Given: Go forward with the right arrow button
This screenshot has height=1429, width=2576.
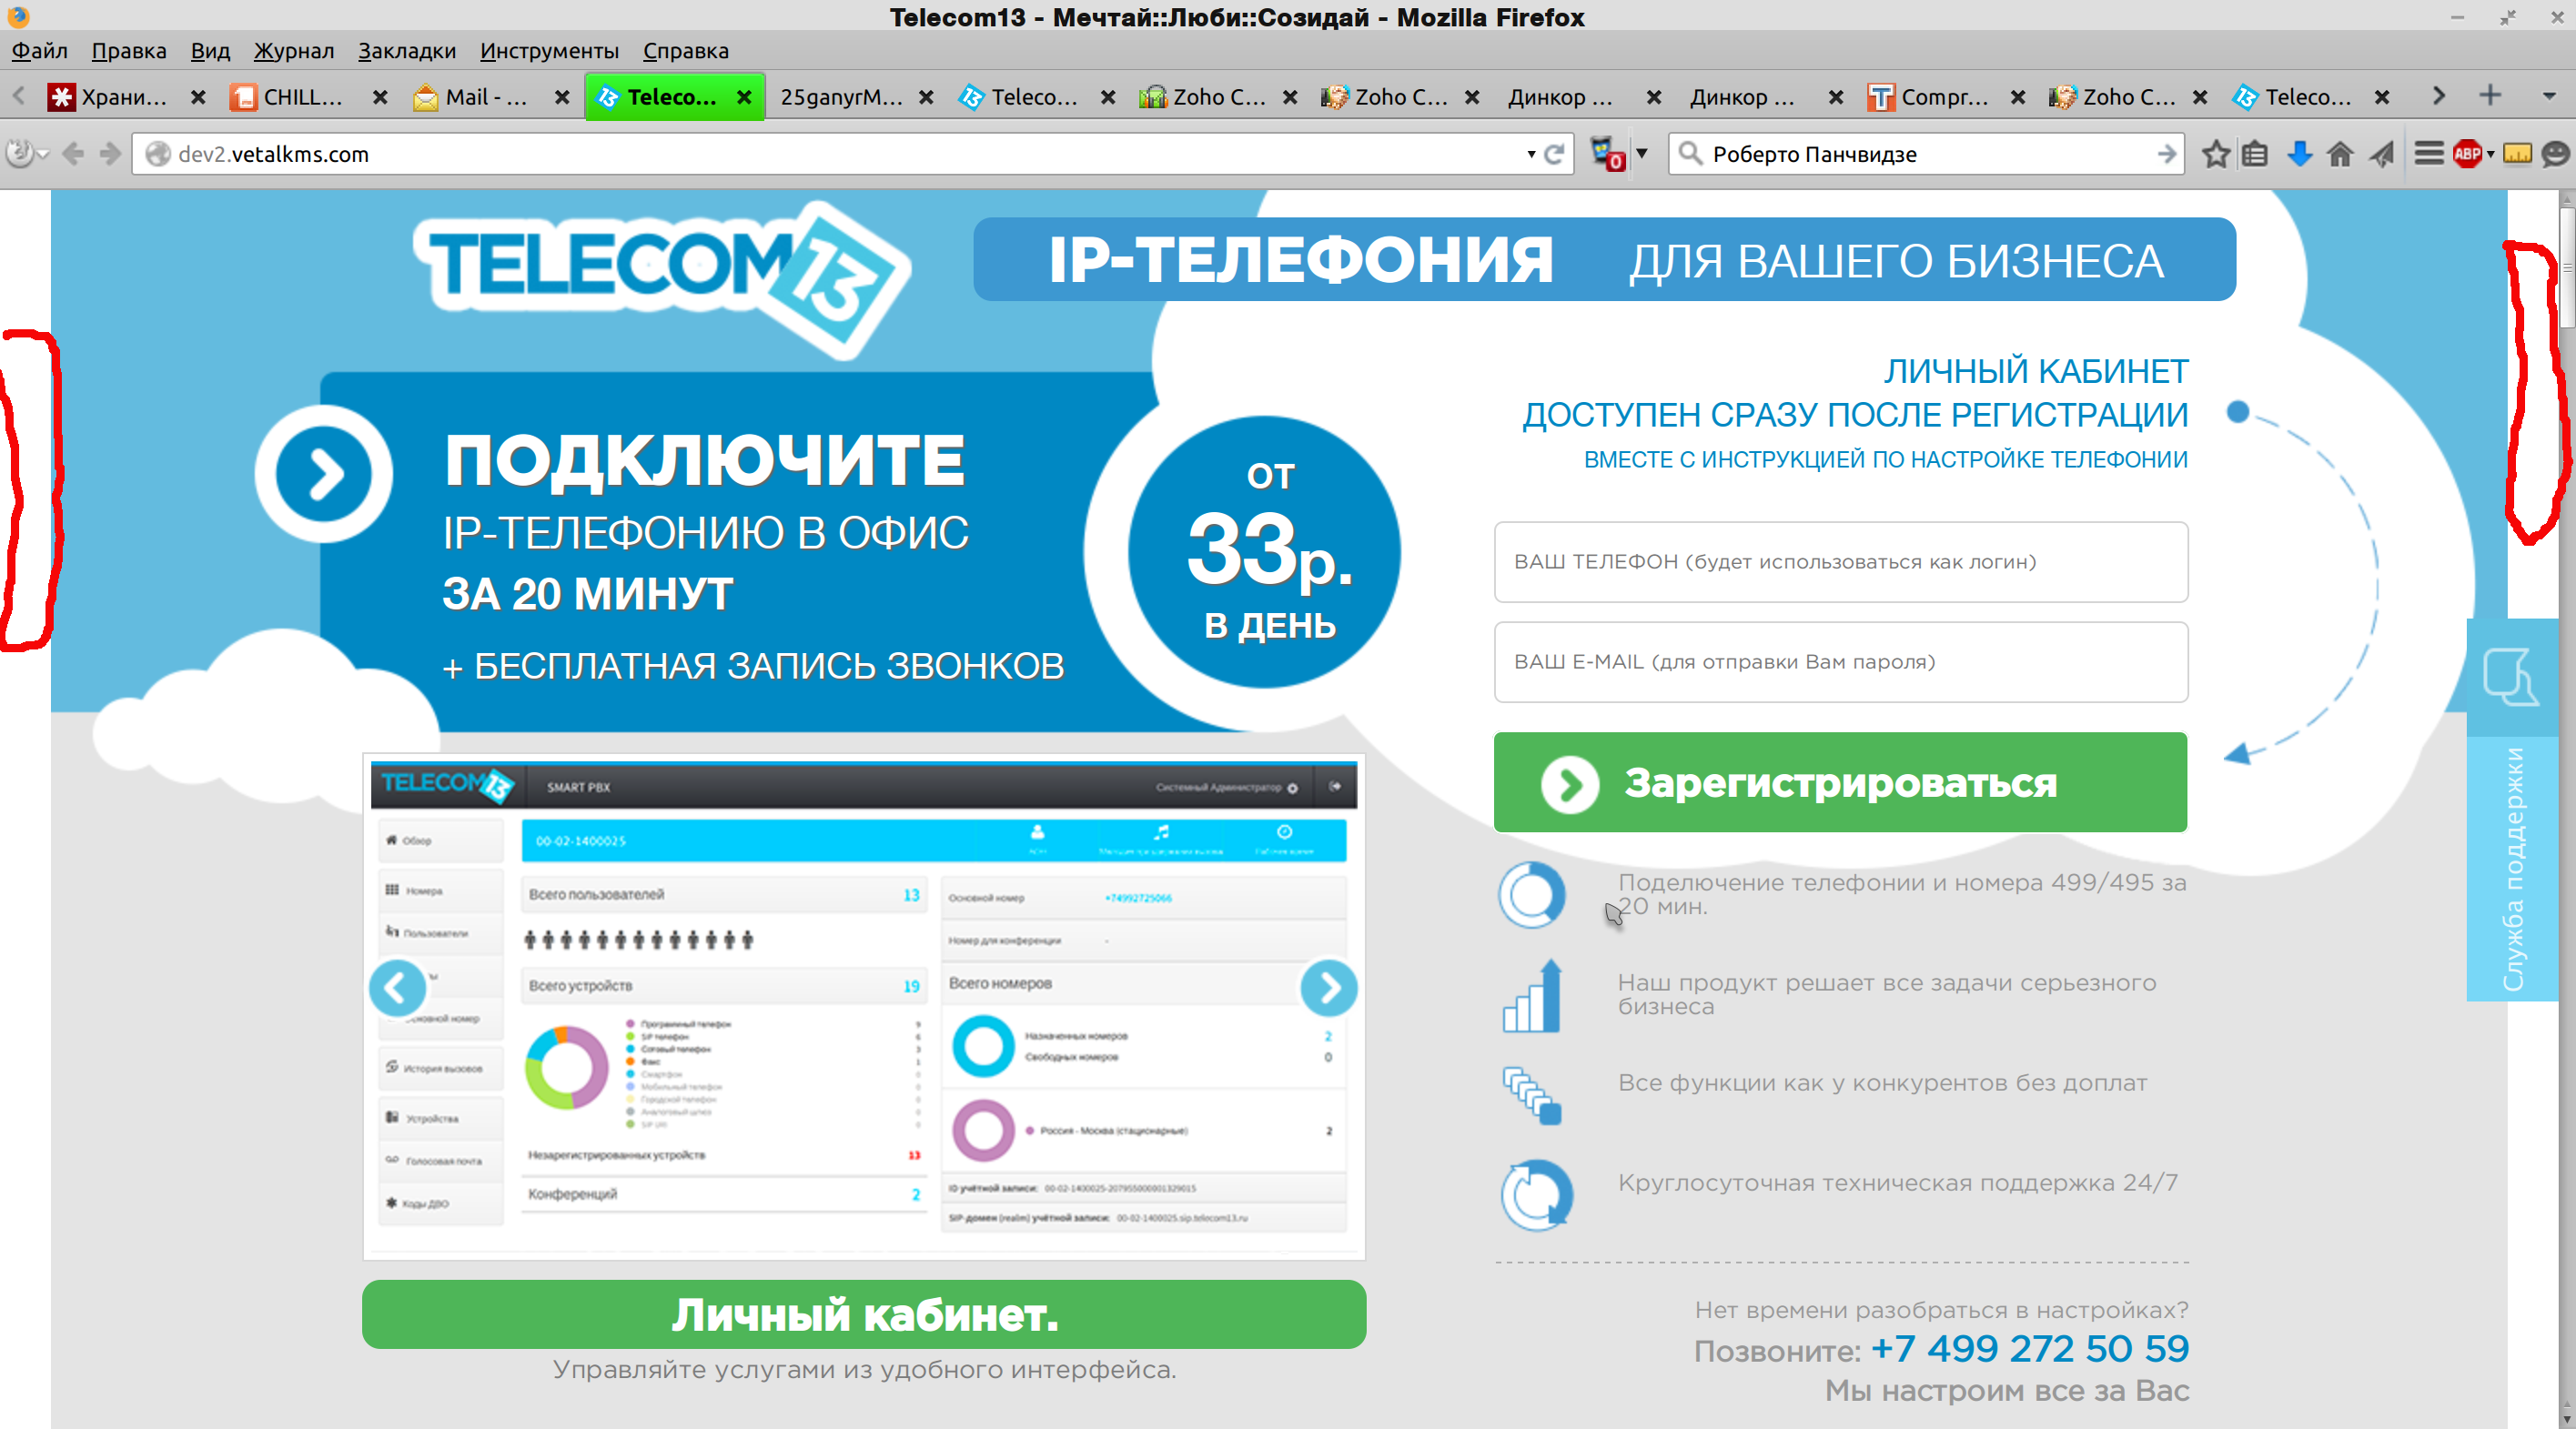Looking at the screenshot, I should click(x=110, y=154).
